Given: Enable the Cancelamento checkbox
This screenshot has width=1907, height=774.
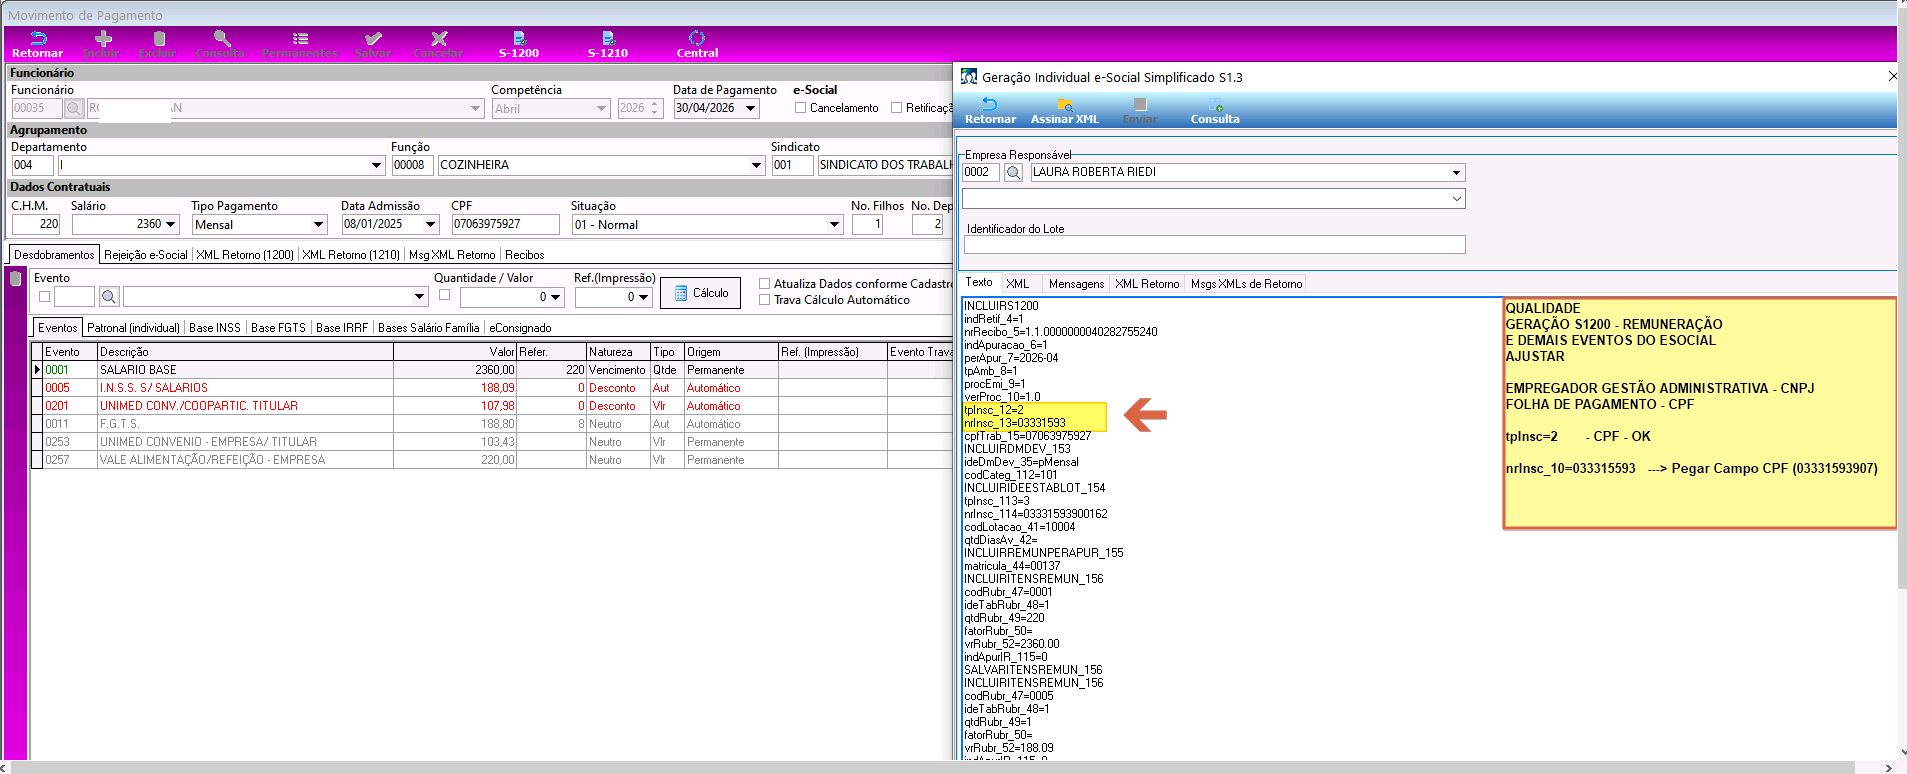Looking at the screenshot, I should pos(800,108).
